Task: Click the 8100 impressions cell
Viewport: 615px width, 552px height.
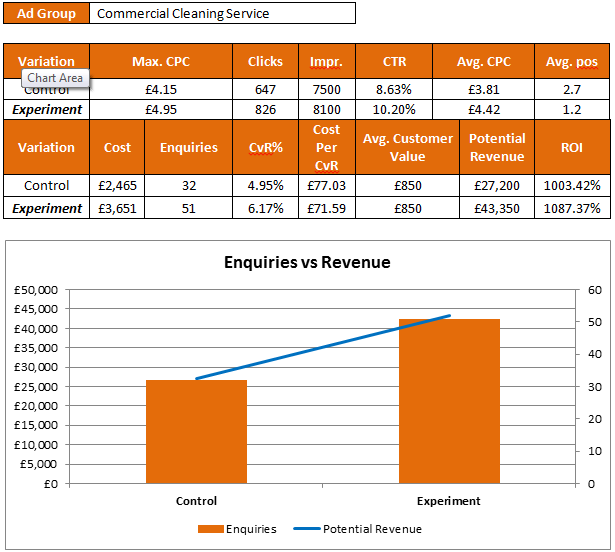Action: tap(326, 109)
